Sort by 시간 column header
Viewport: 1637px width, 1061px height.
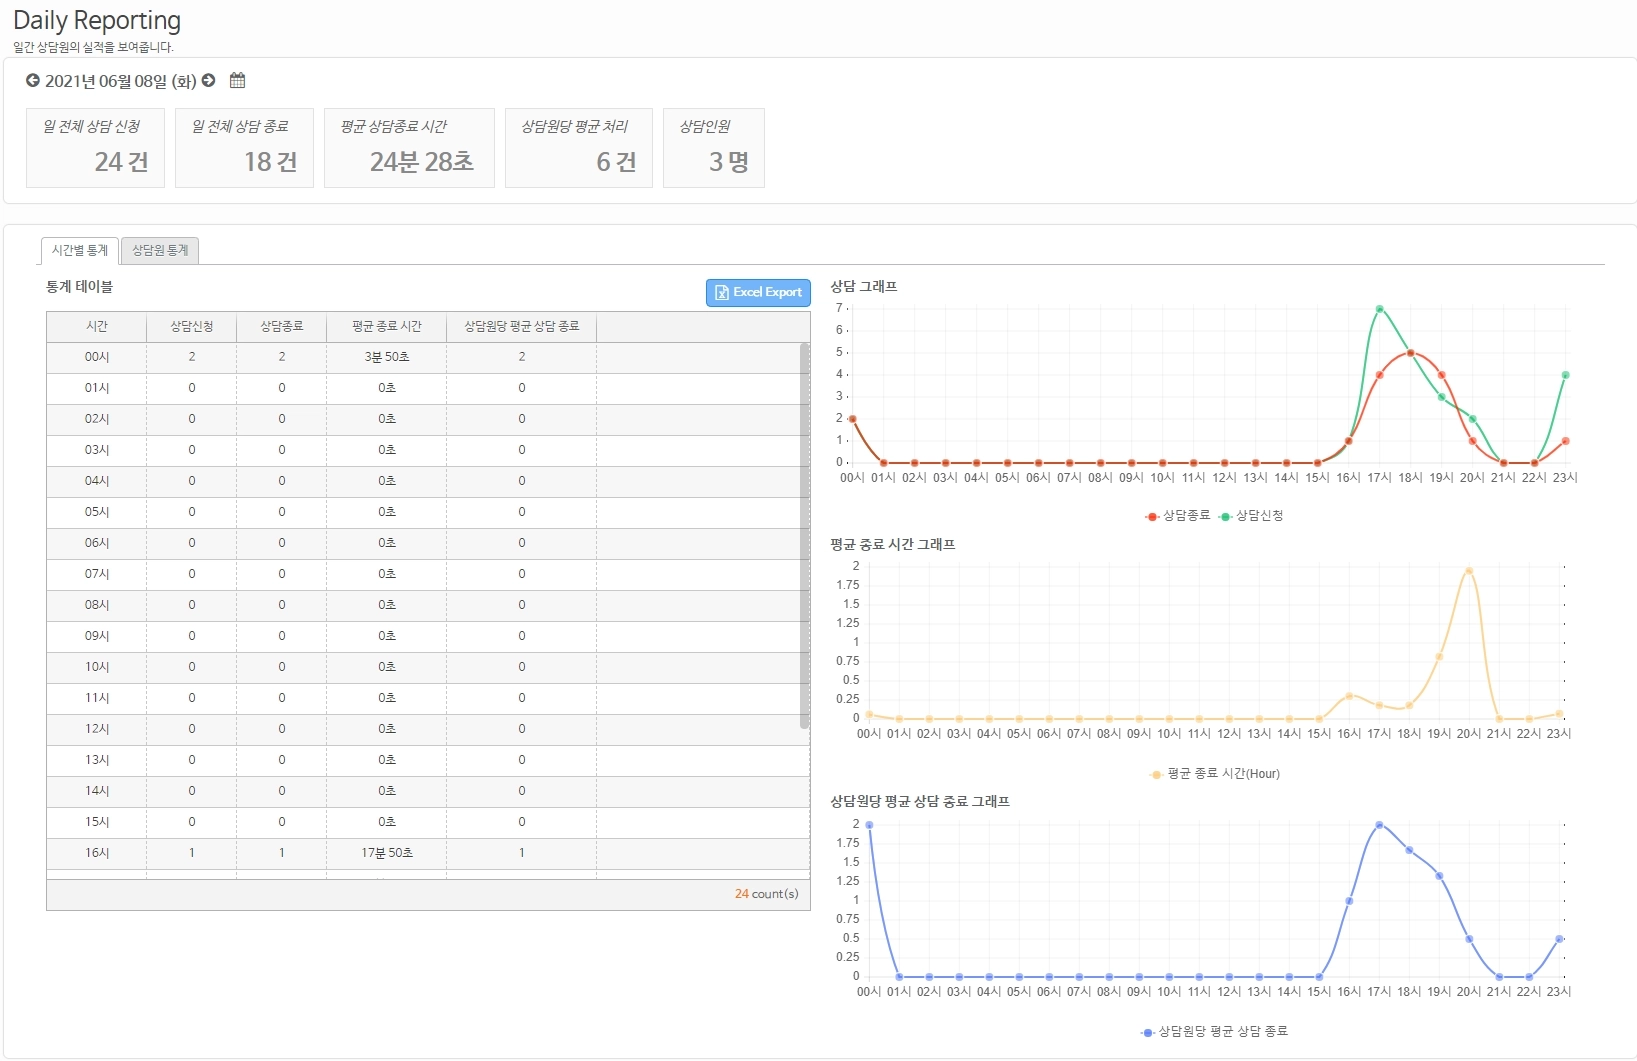click(97, 327)
